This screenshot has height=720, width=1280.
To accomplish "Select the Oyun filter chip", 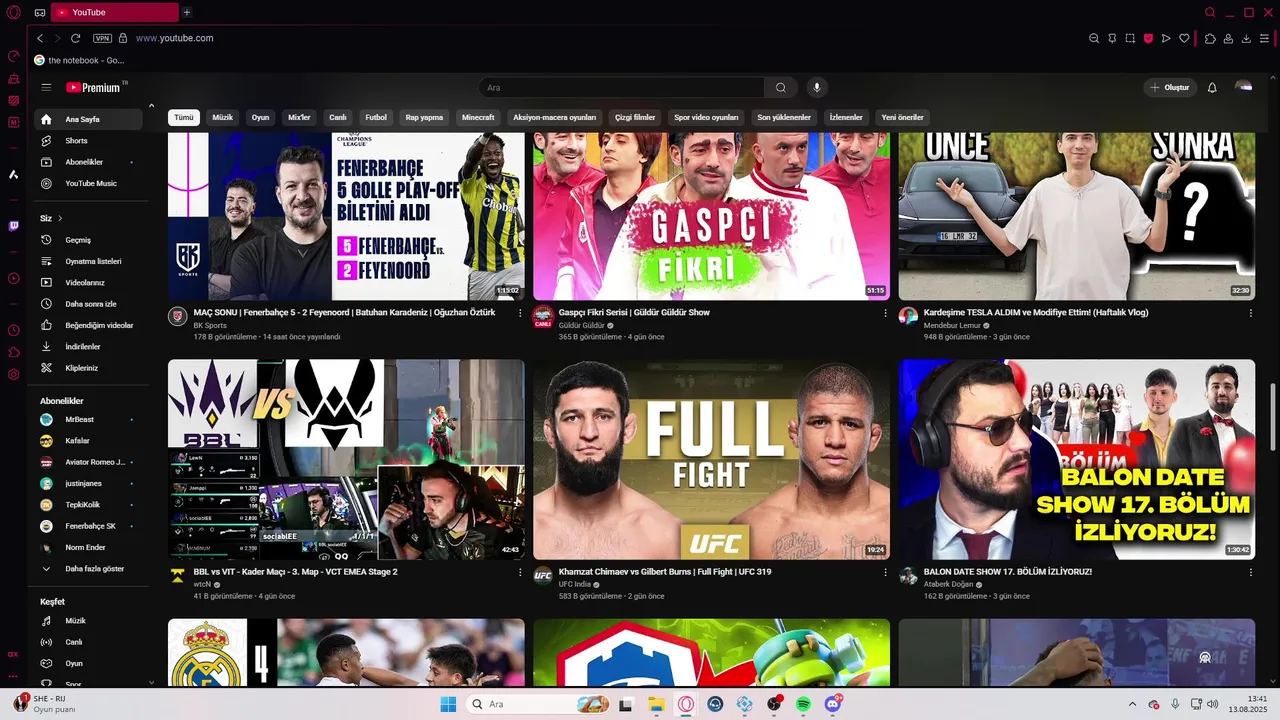I will tap(260, 117).
